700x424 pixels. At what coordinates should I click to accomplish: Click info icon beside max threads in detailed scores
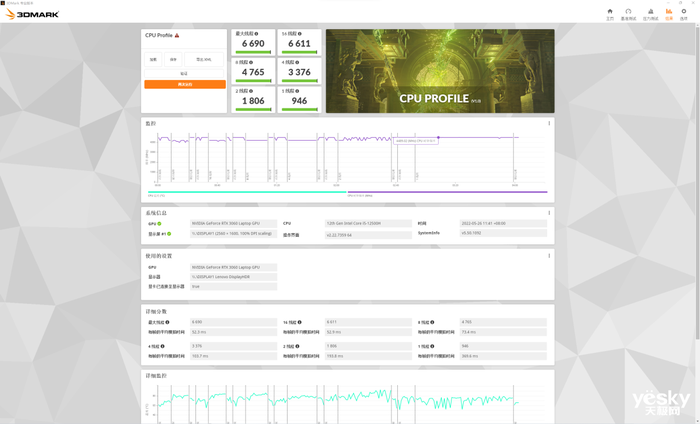[167, 322]
